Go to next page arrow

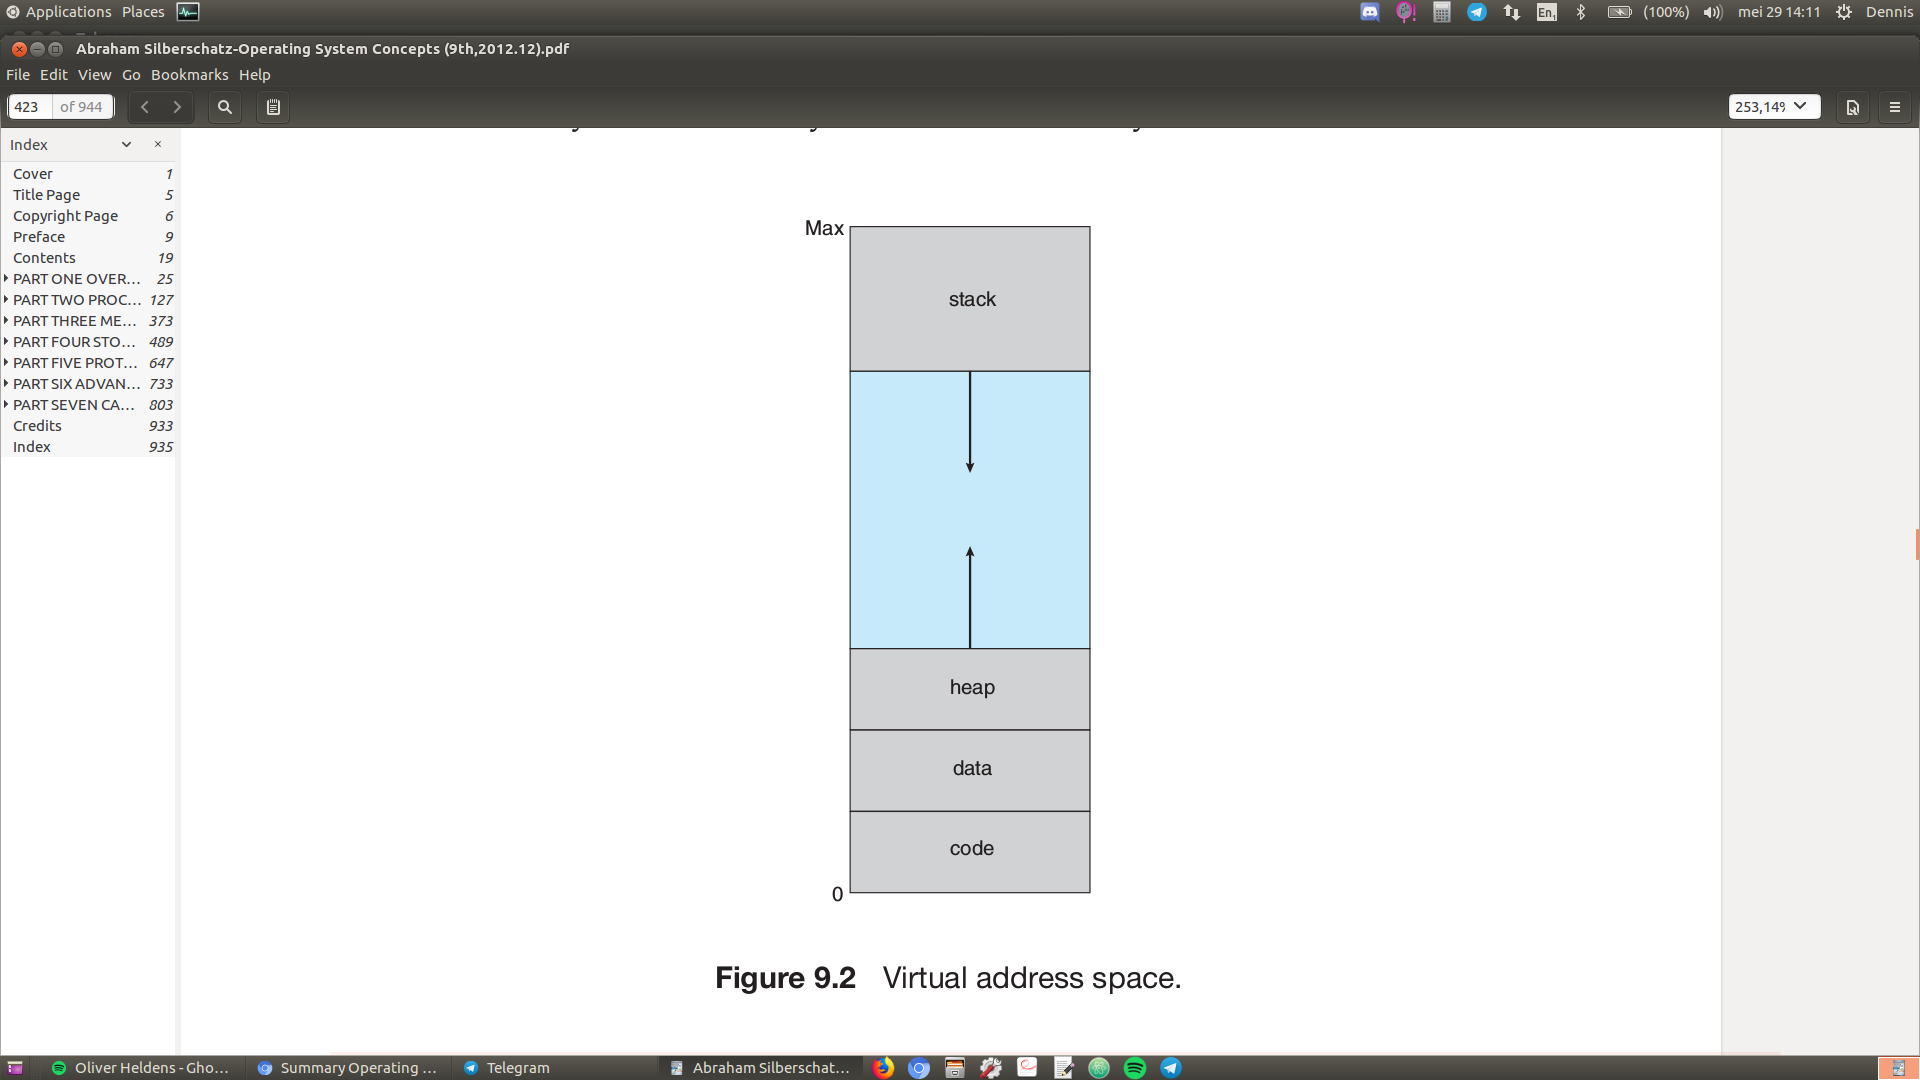tap(177, 107)
